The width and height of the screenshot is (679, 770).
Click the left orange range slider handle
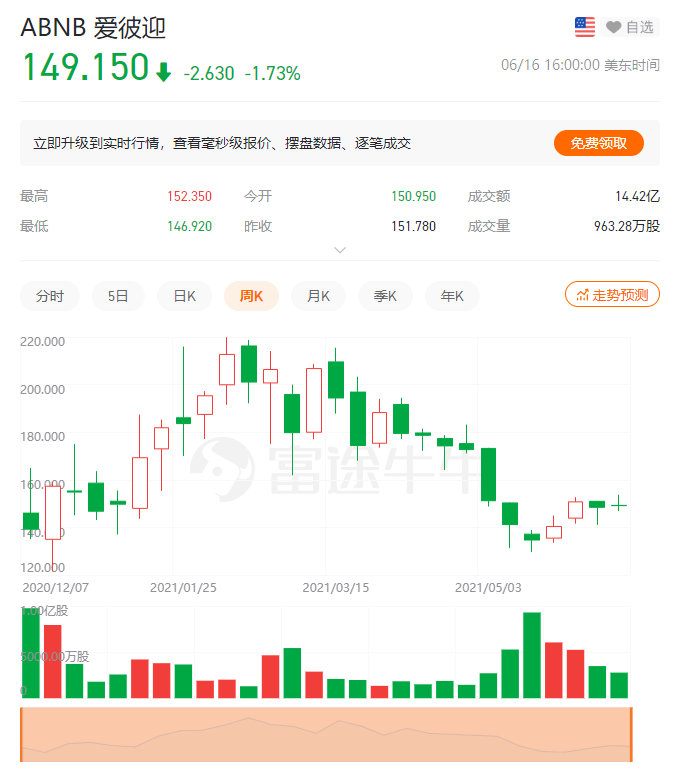coord(21,734)
